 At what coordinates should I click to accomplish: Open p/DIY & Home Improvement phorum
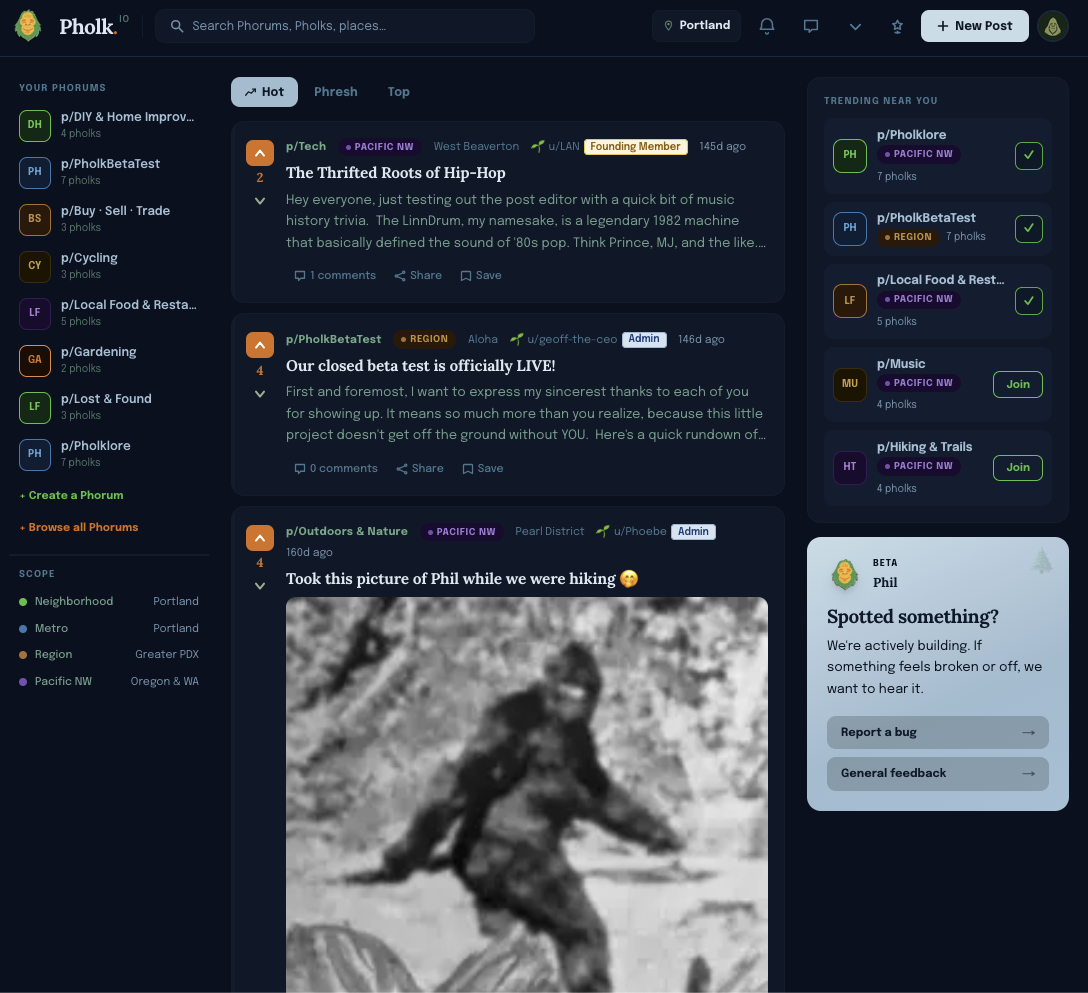109,125
